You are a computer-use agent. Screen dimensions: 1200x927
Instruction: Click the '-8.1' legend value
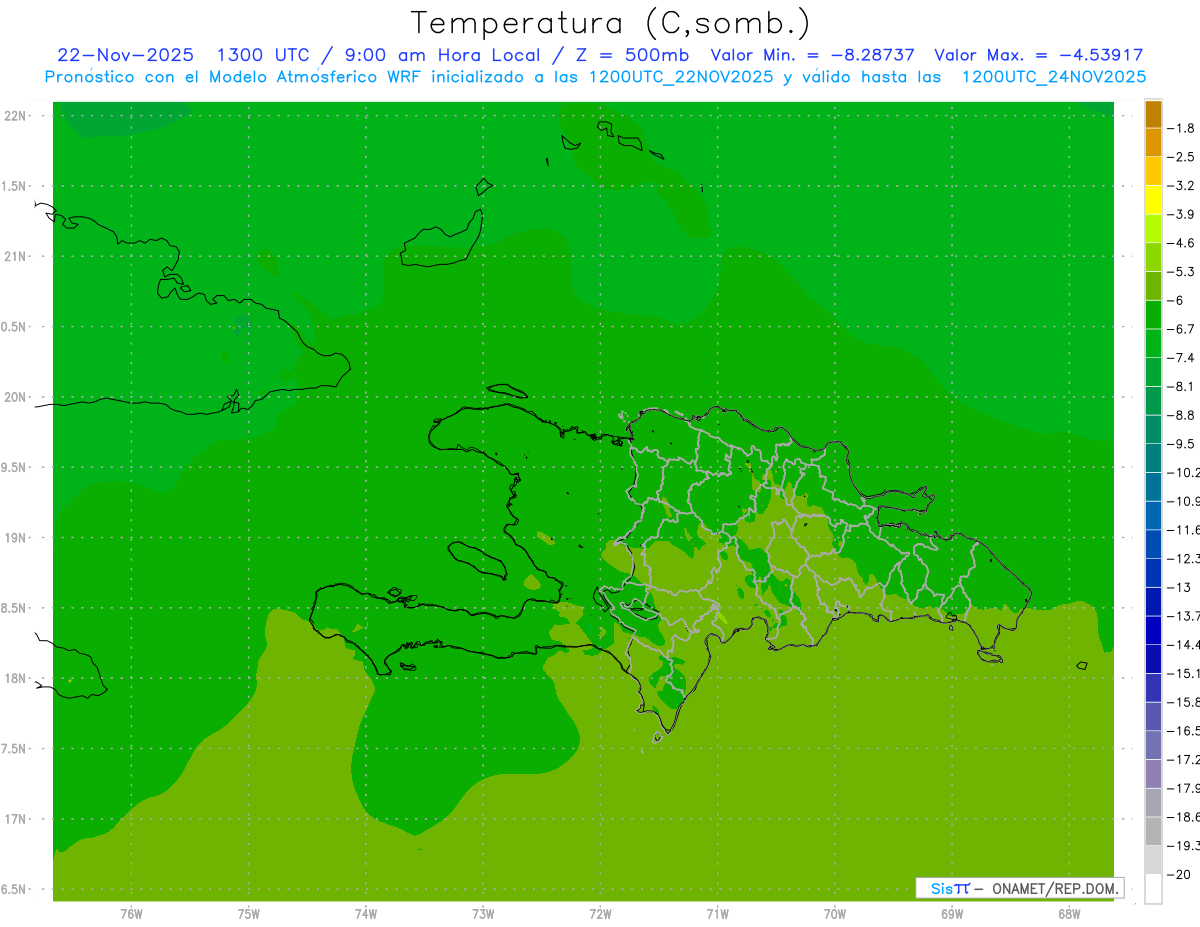pyautogui.click(x=1181, y=386)
